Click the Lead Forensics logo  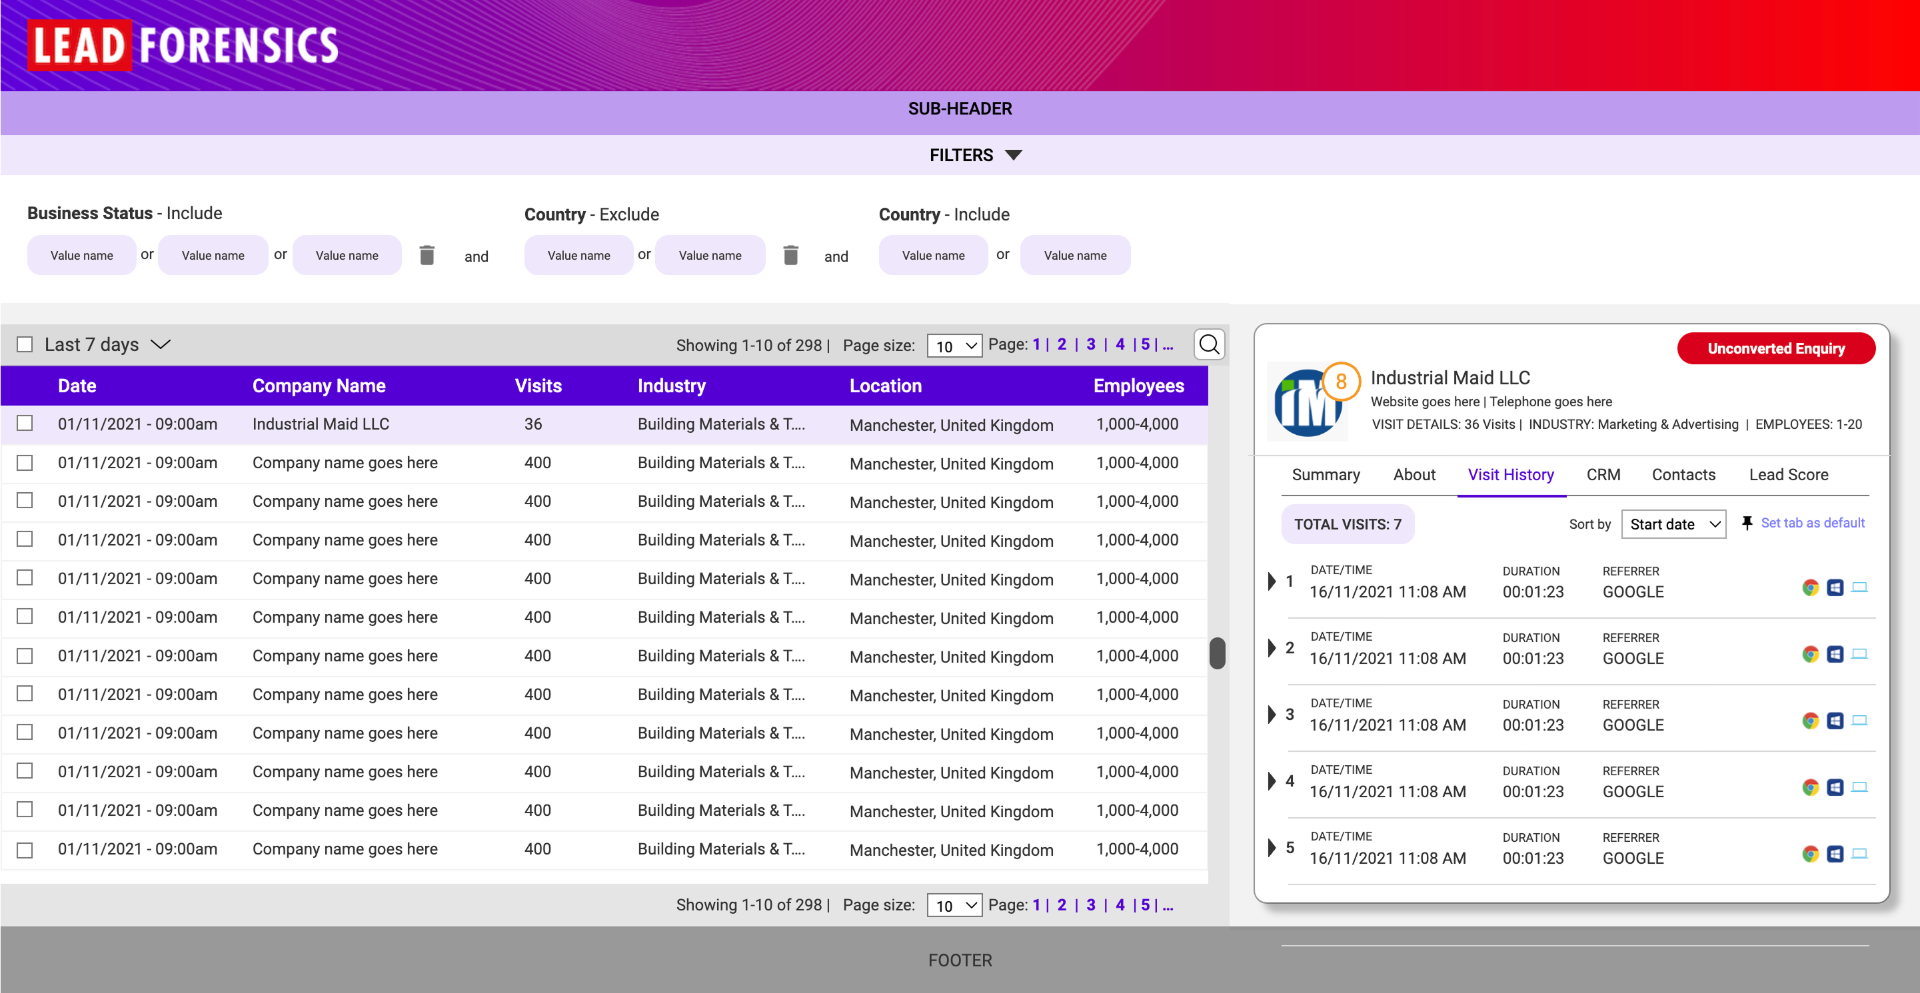[x=184, y=45]
